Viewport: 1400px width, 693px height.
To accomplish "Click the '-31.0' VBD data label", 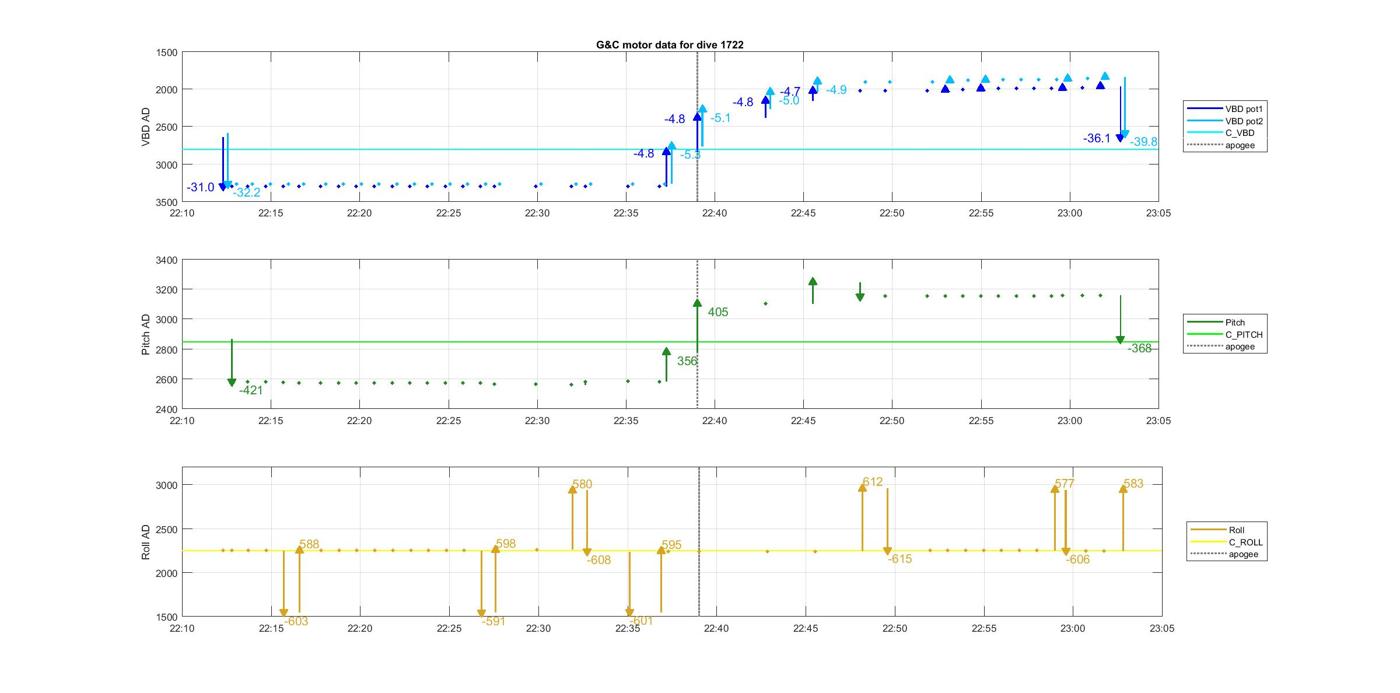I will [x=200, y=188].
